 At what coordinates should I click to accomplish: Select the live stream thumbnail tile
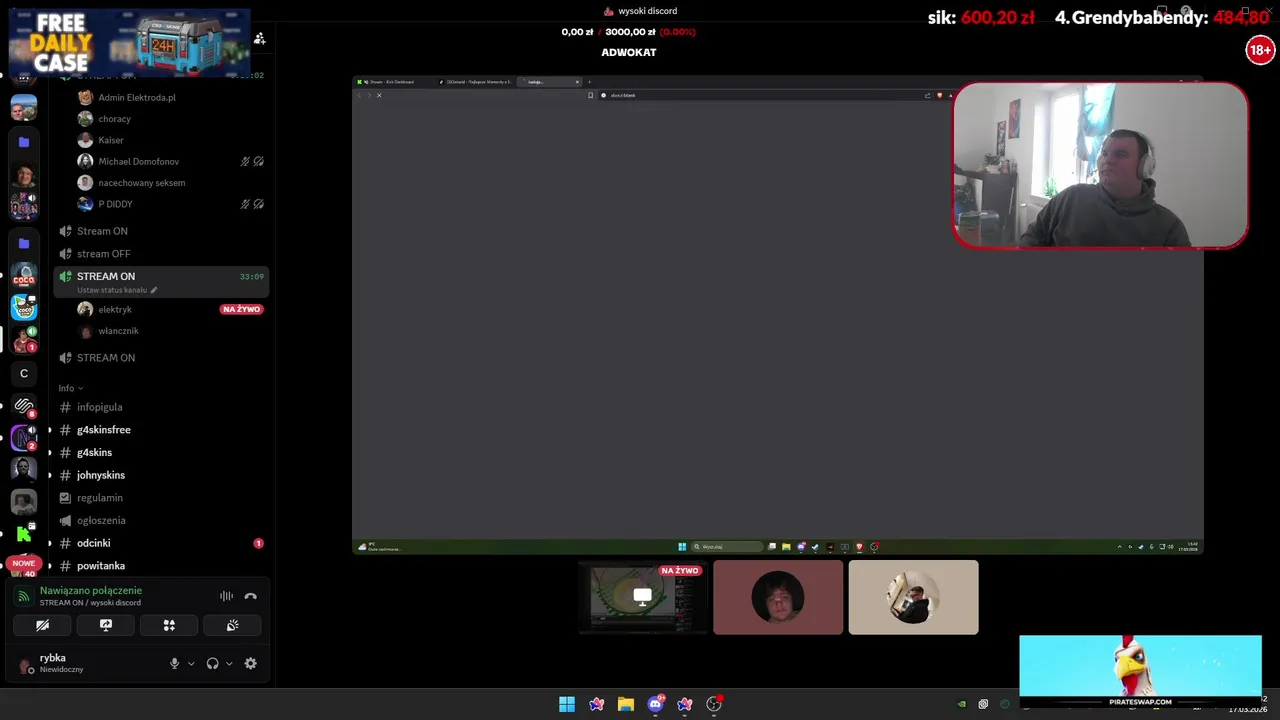[x=642, y=598]
